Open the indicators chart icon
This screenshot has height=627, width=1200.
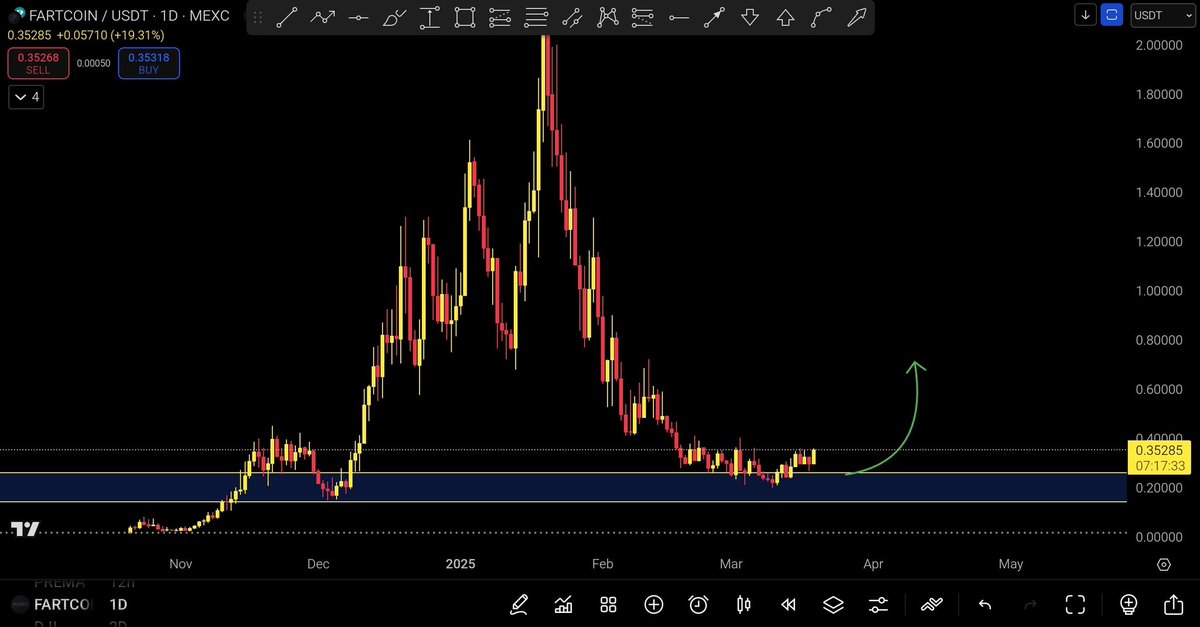pyautogui.click(x=563, y=603)
